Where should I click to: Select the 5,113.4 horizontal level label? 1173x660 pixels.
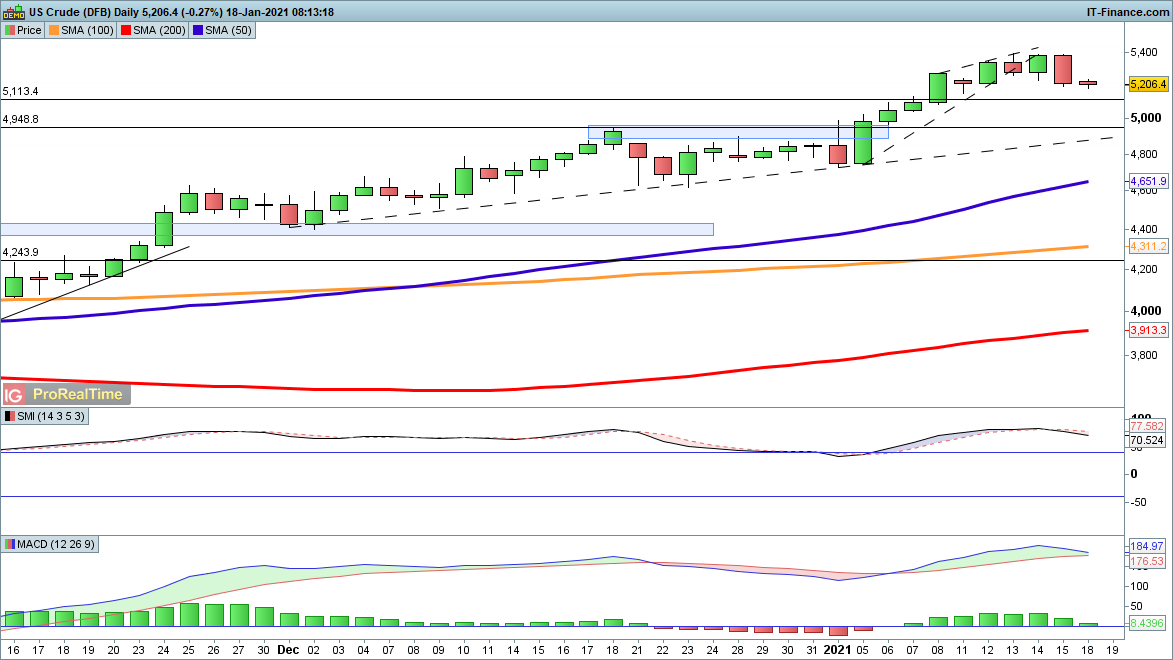pyautogui.click(x=21, y=91)
